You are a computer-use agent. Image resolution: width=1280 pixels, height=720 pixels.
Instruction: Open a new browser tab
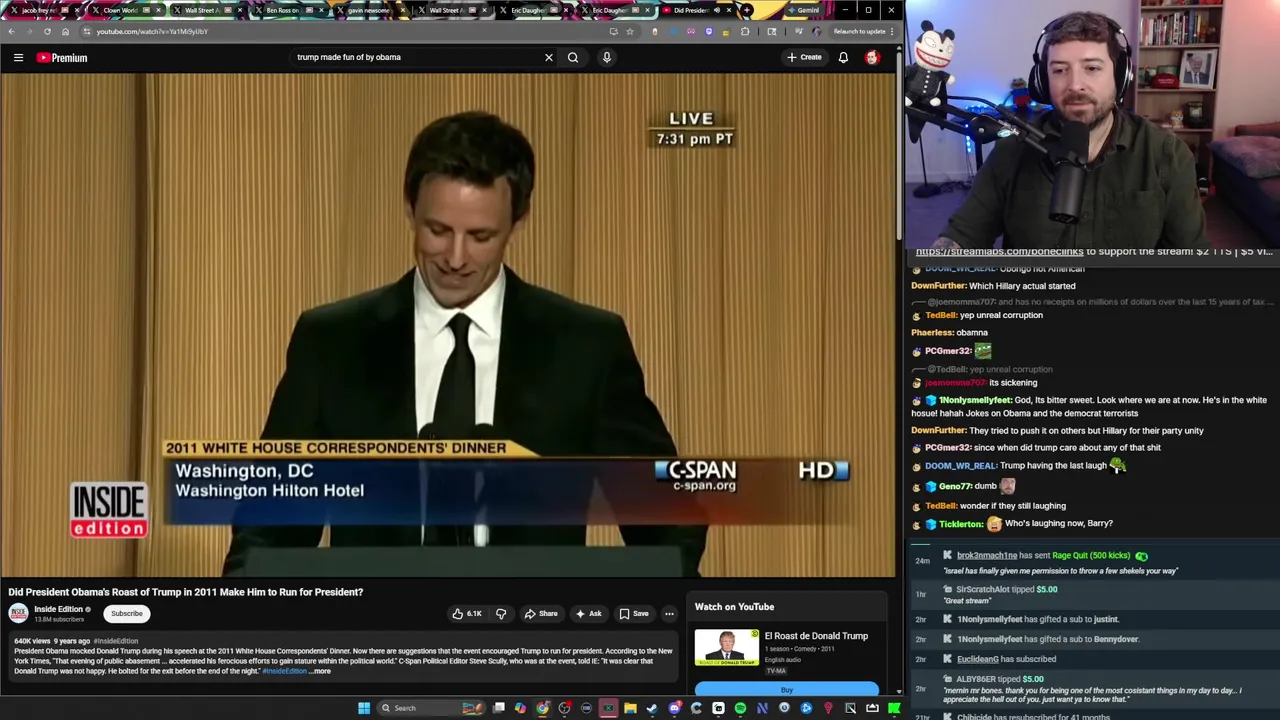tap(747, 10)
